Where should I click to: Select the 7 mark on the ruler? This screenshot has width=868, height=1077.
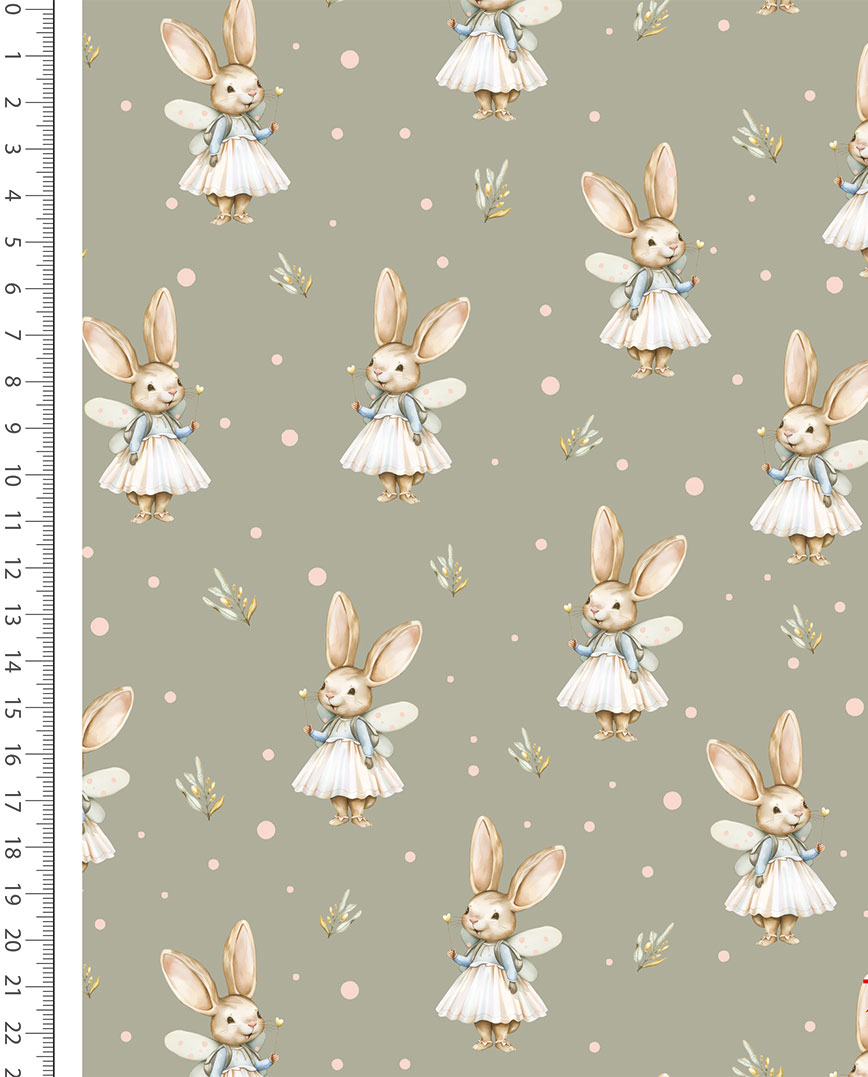[14, 336]
